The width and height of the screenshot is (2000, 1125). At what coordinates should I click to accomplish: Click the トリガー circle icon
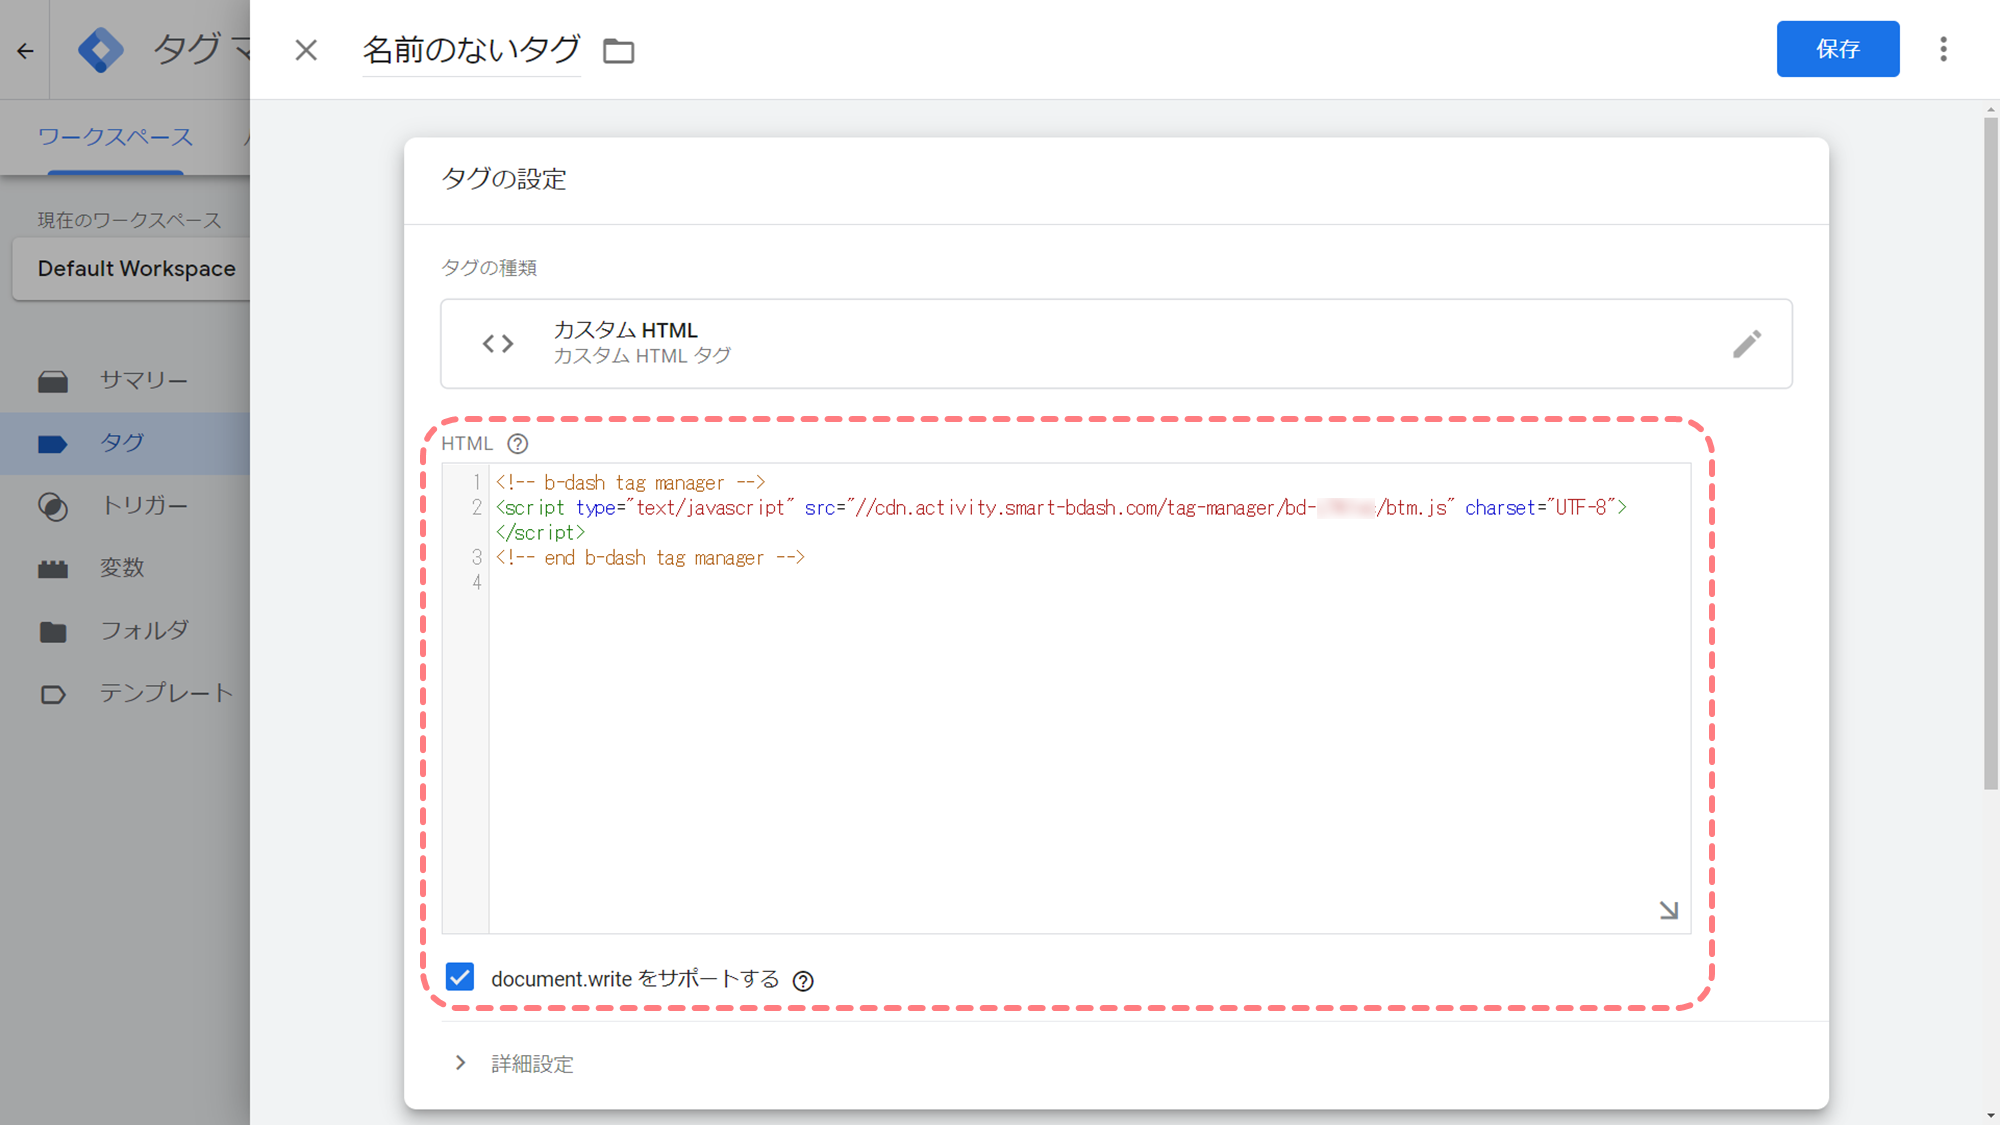pyautogui.click(x=53, y=506)
